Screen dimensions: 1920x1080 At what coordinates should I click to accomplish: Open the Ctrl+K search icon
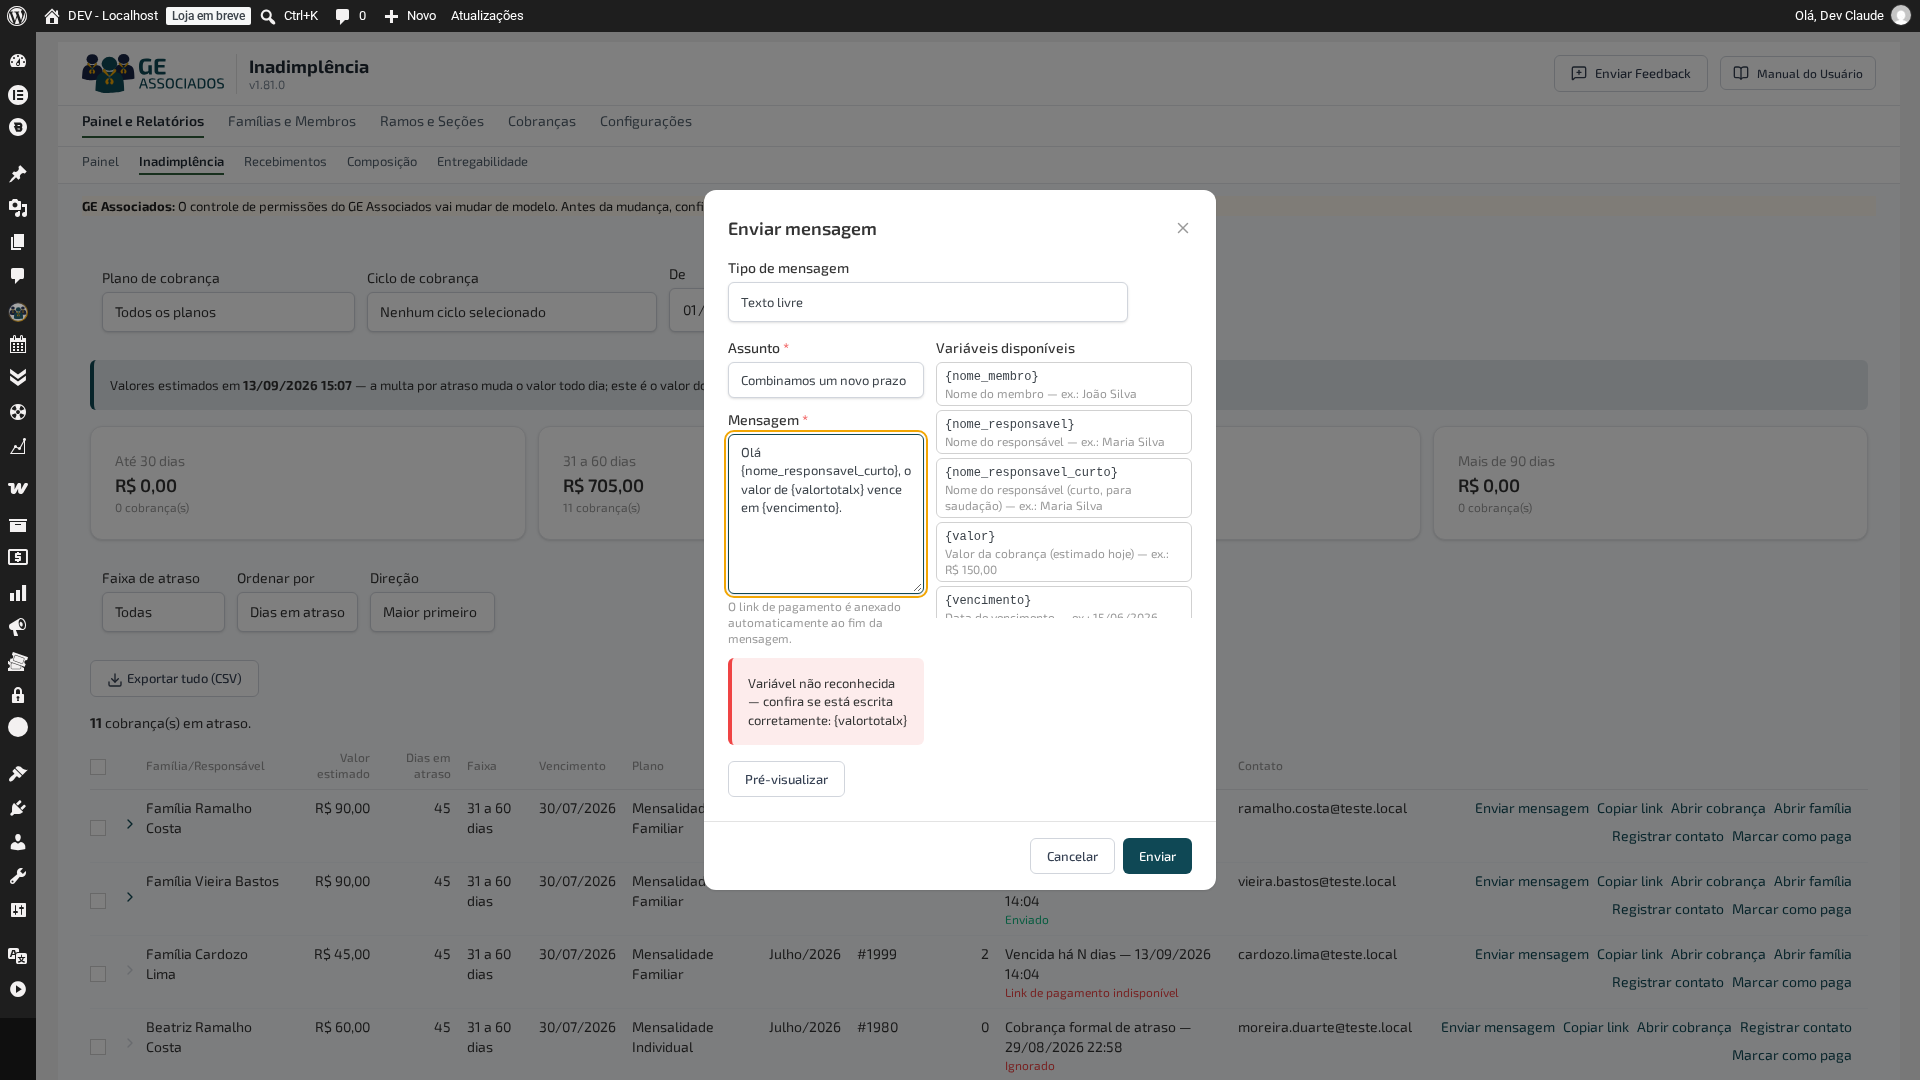coord(268,16)
